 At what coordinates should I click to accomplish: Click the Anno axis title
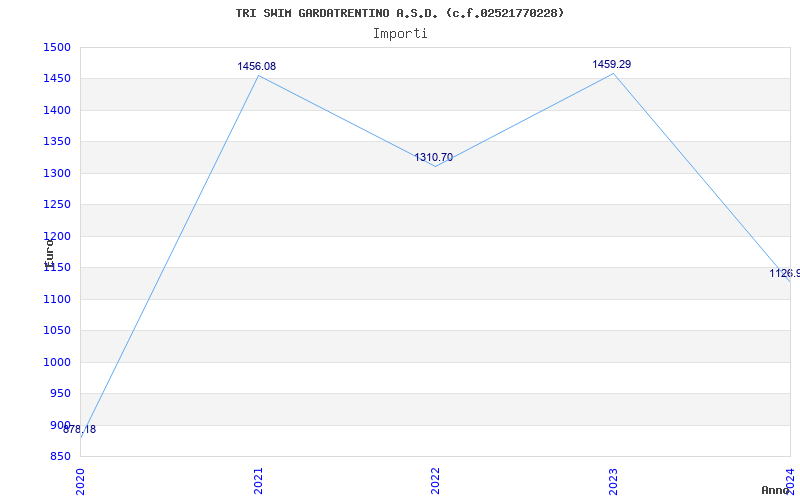776,490
